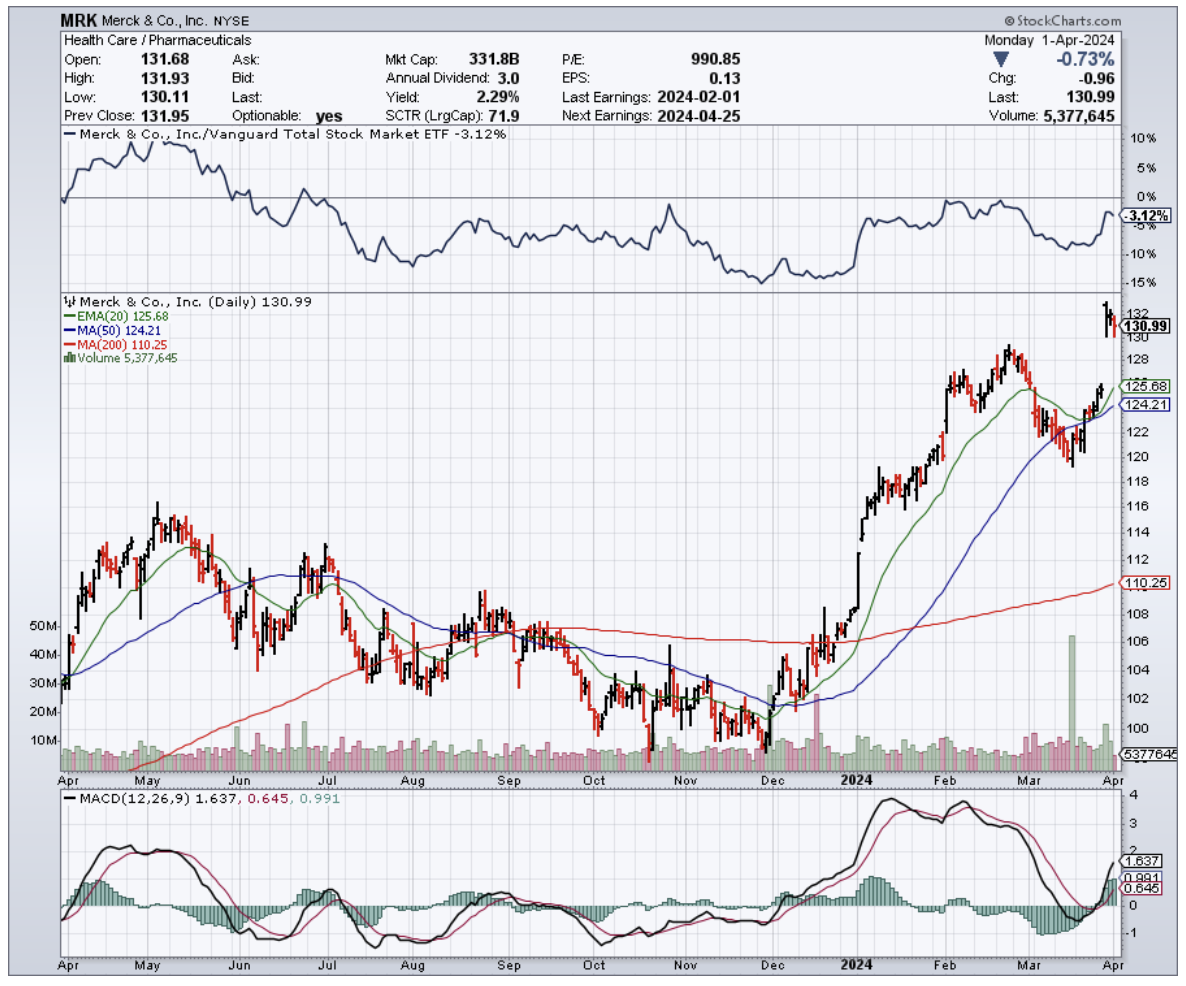
Task: Click the candlestick icon beside Merck Daily legend
Action: (x=68, y=301)
